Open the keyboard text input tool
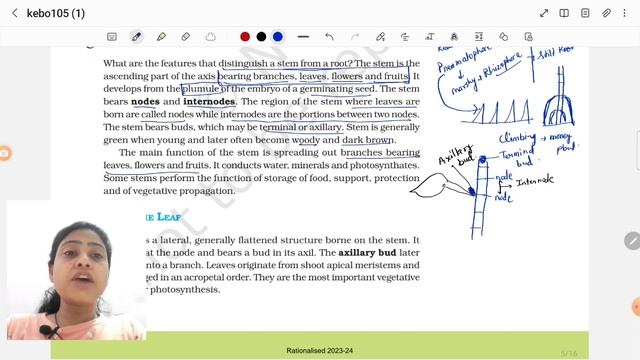This screenshot has height=360, width=640. coord(112,37)
